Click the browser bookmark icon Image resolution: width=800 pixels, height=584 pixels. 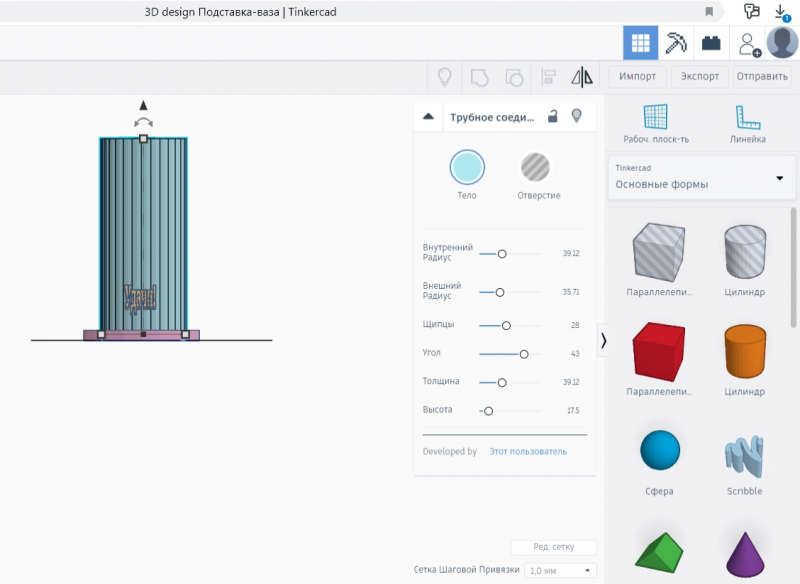(709, 12)
